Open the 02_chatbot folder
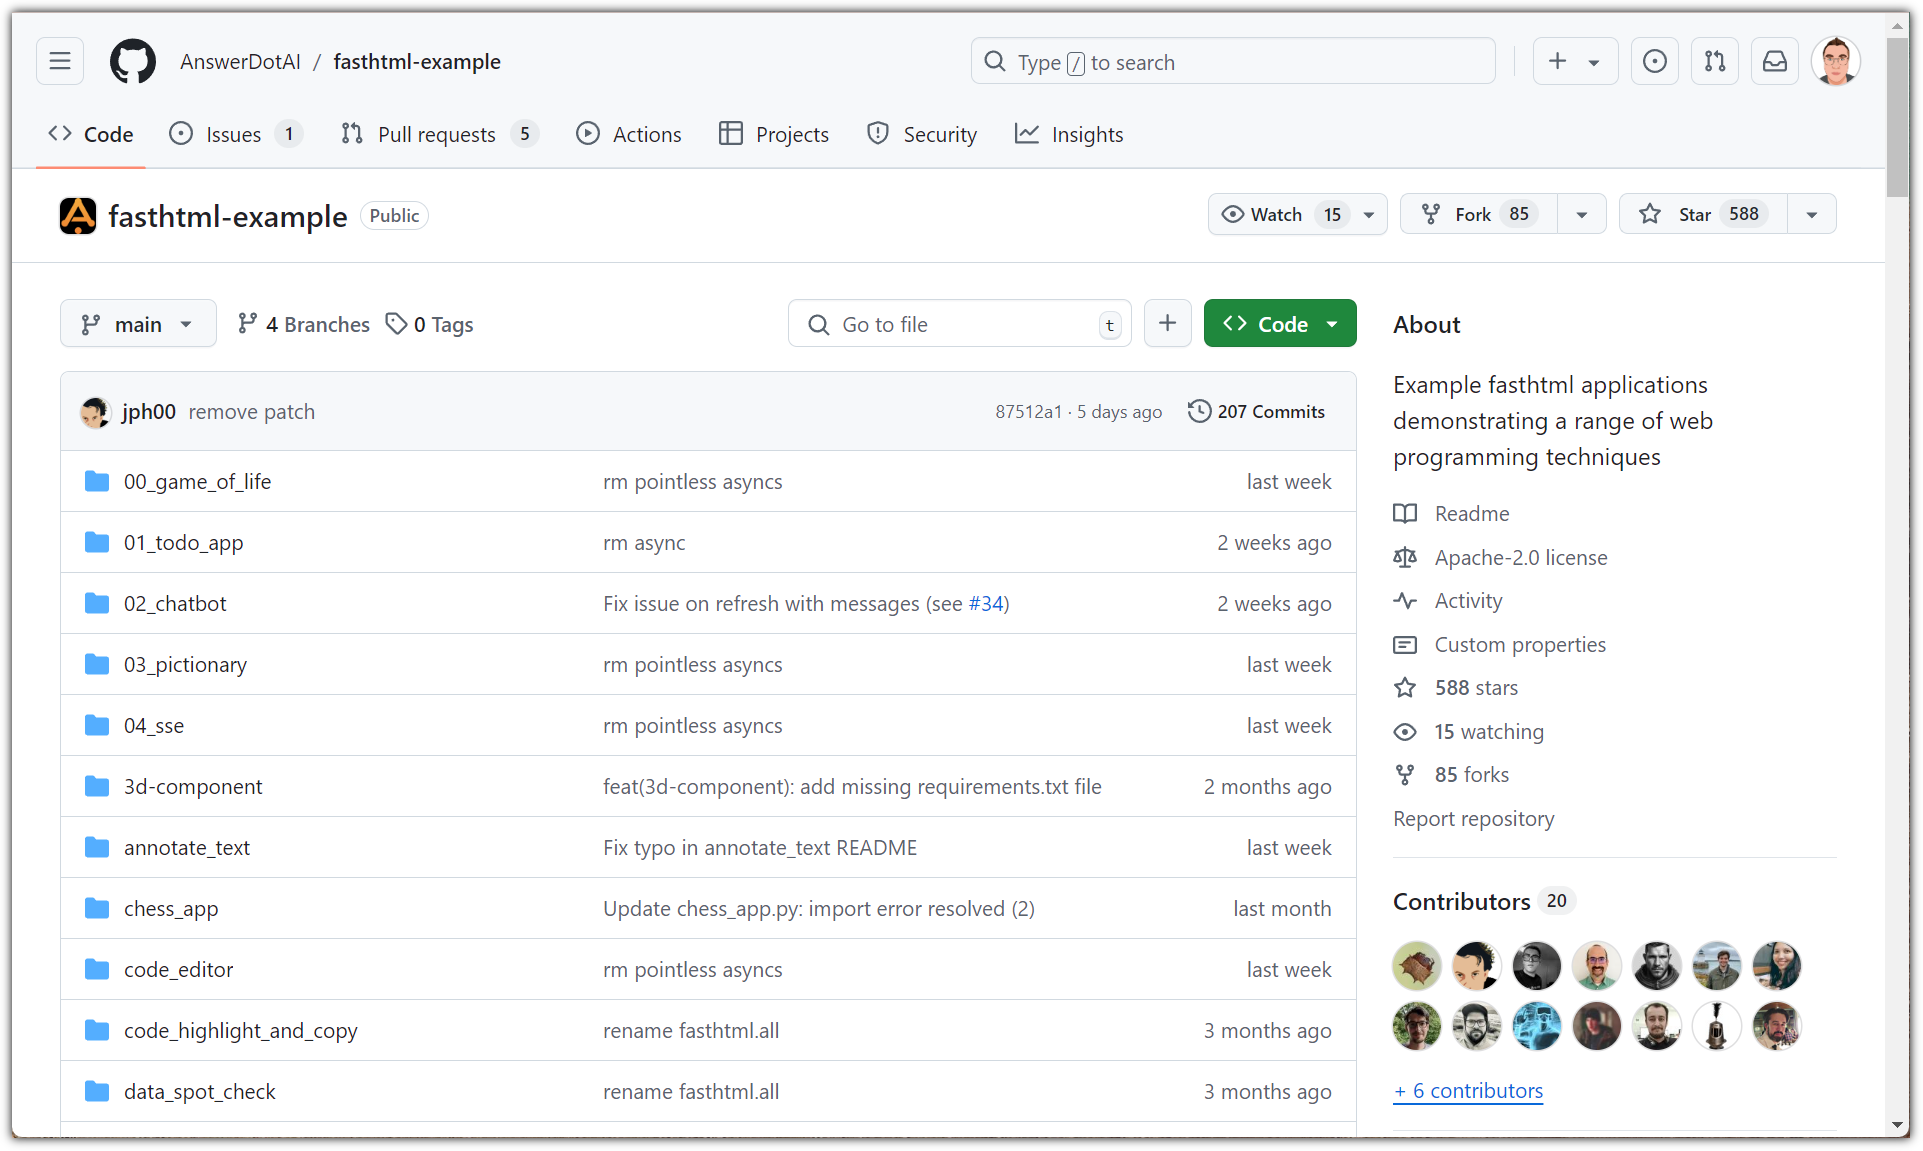 click(175, 604)
